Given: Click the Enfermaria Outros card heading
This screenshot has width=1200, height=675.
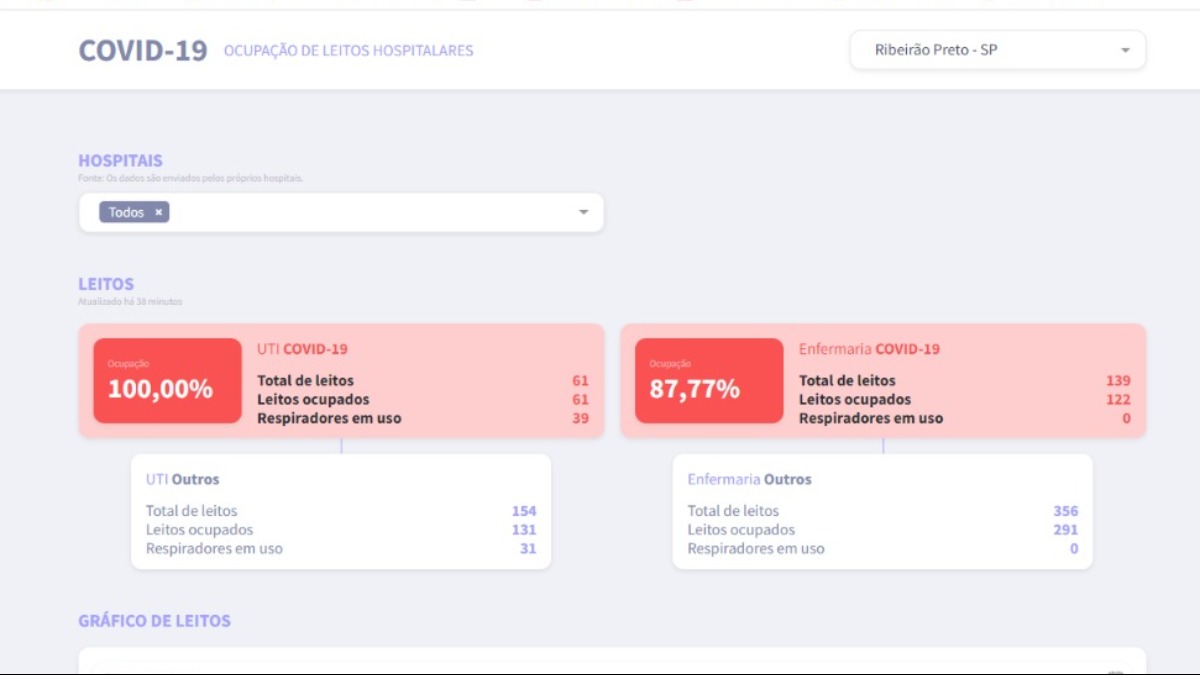Looking at the screenshot, I should coord(749,479).
